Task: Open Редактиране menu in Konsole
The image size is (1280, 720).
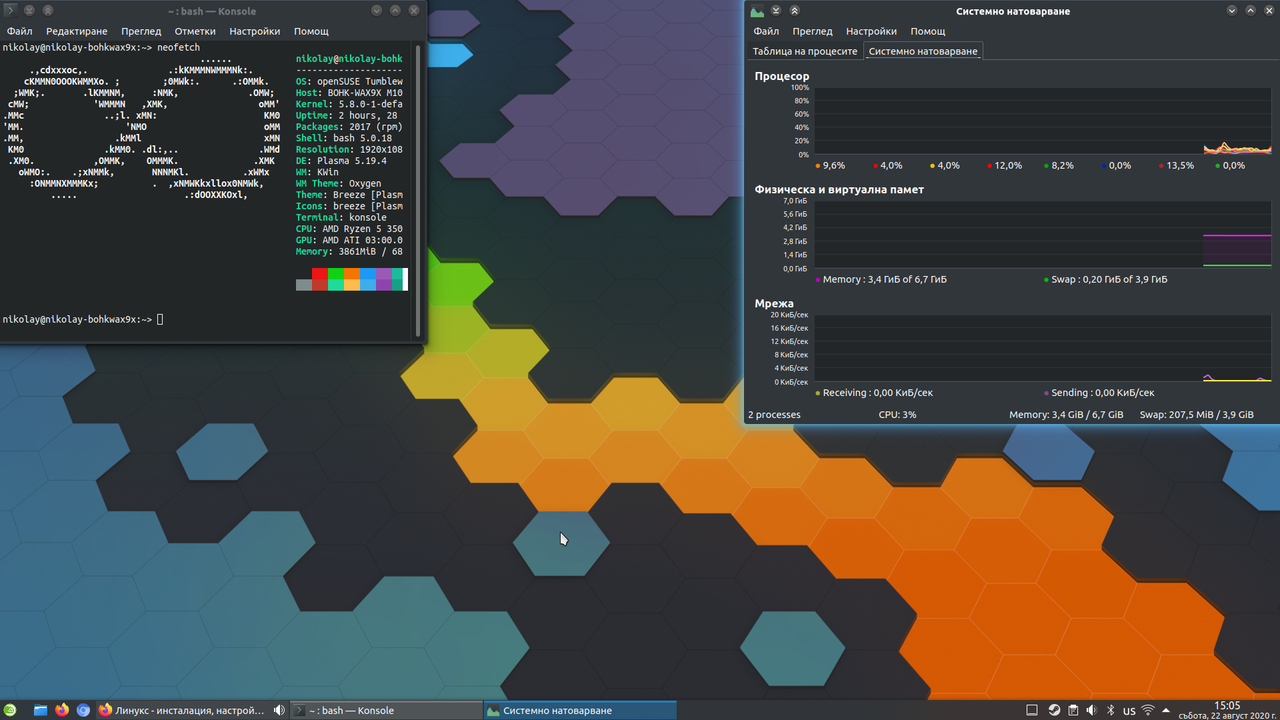Action: 77,31
